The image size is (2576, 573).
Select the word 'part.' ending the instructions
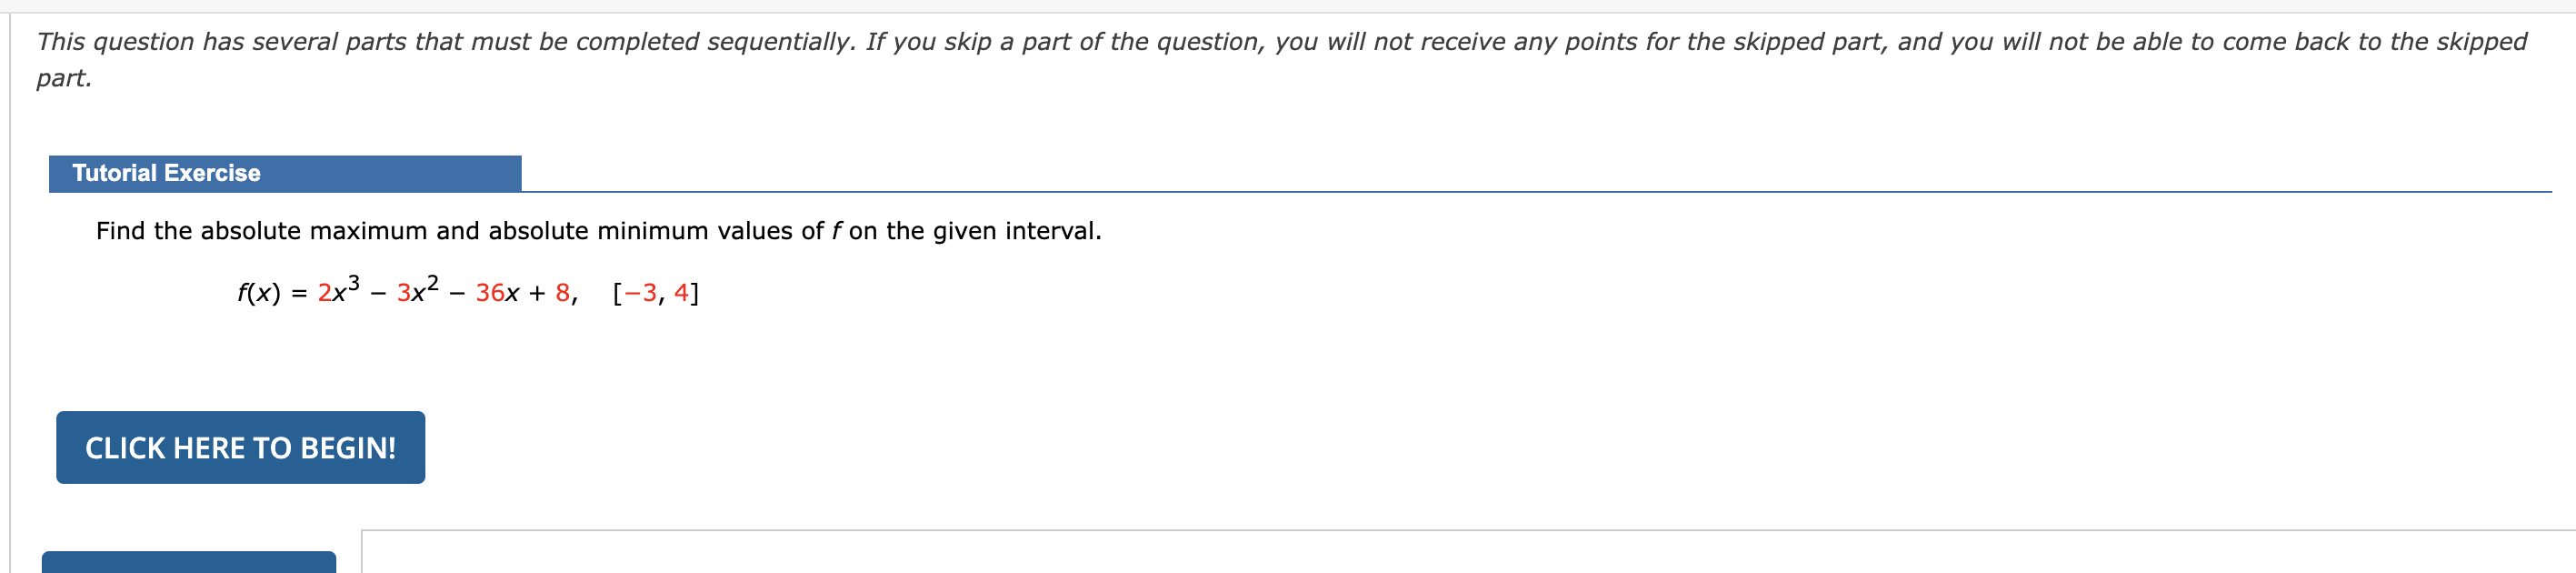tap(62, 77)
